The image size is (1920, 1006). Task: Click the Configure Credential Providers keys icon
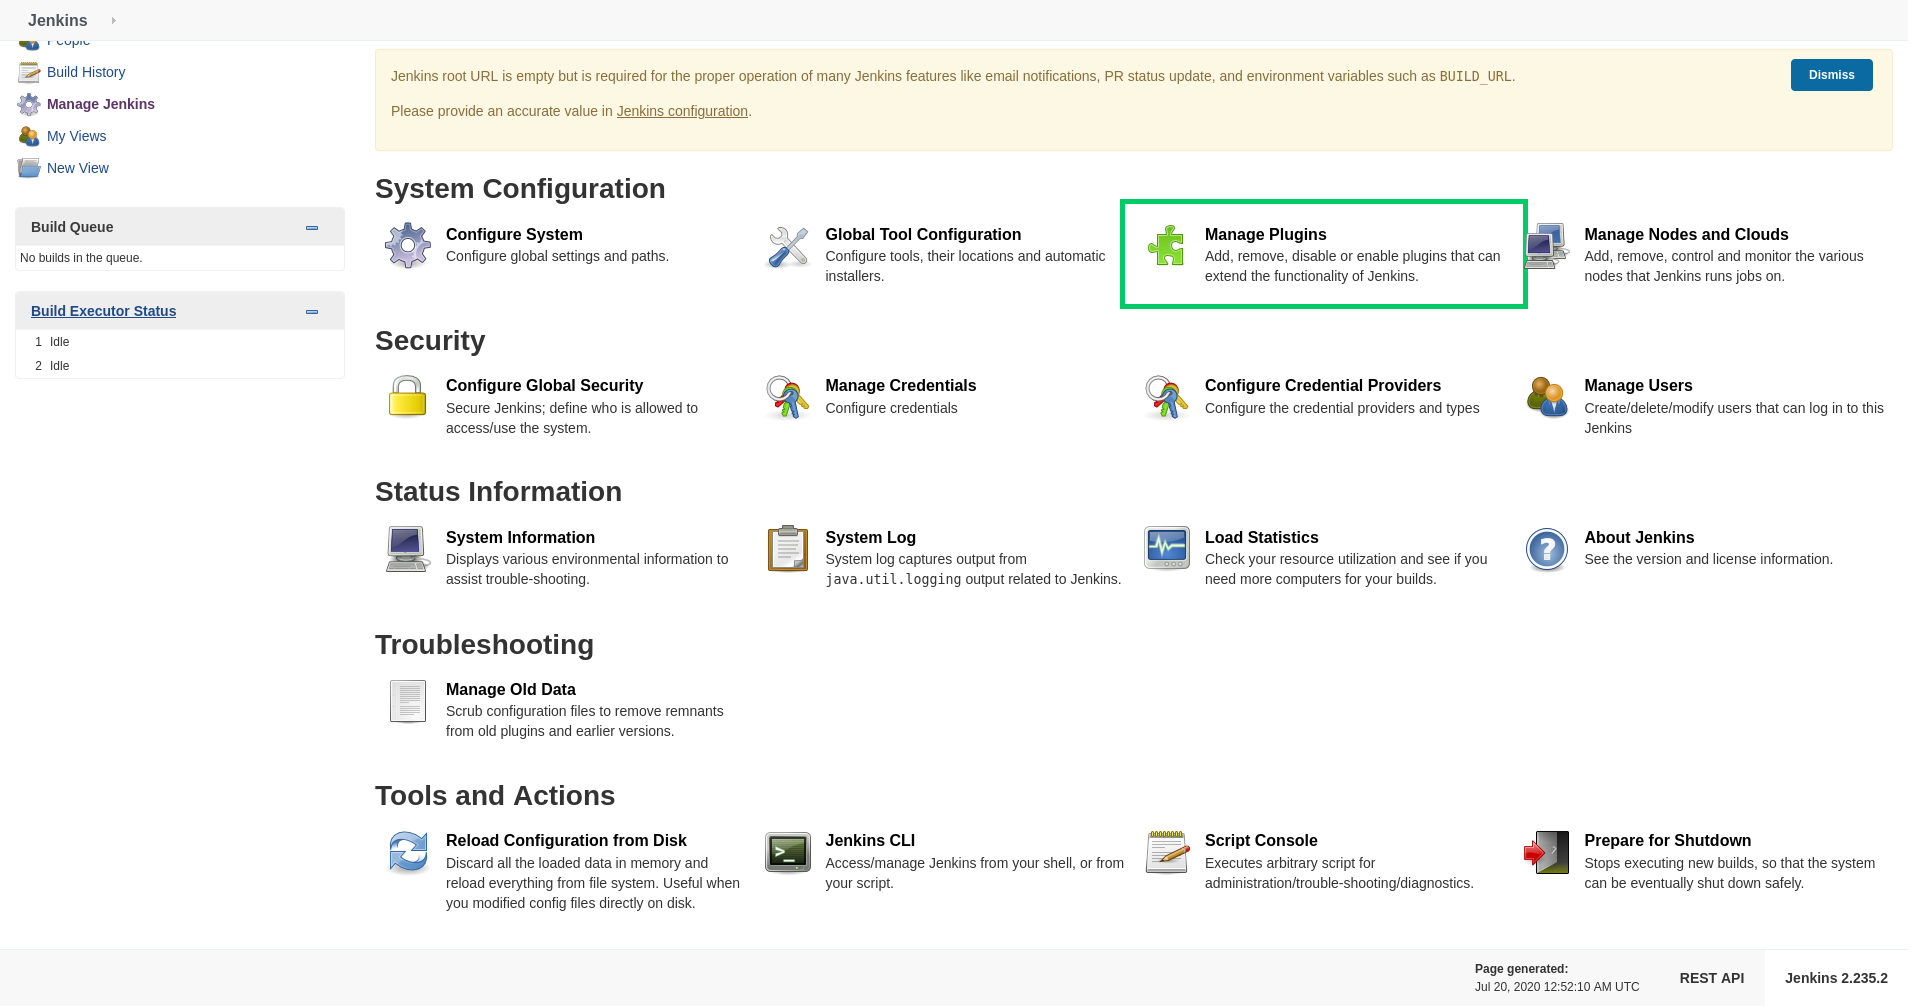point(1167,397)
